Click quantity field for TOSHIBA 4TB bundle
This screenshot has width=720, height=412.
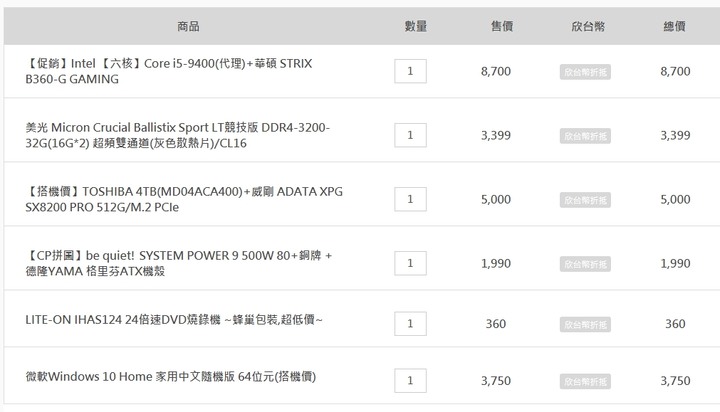pyautogui.click(x=410, y=199)
